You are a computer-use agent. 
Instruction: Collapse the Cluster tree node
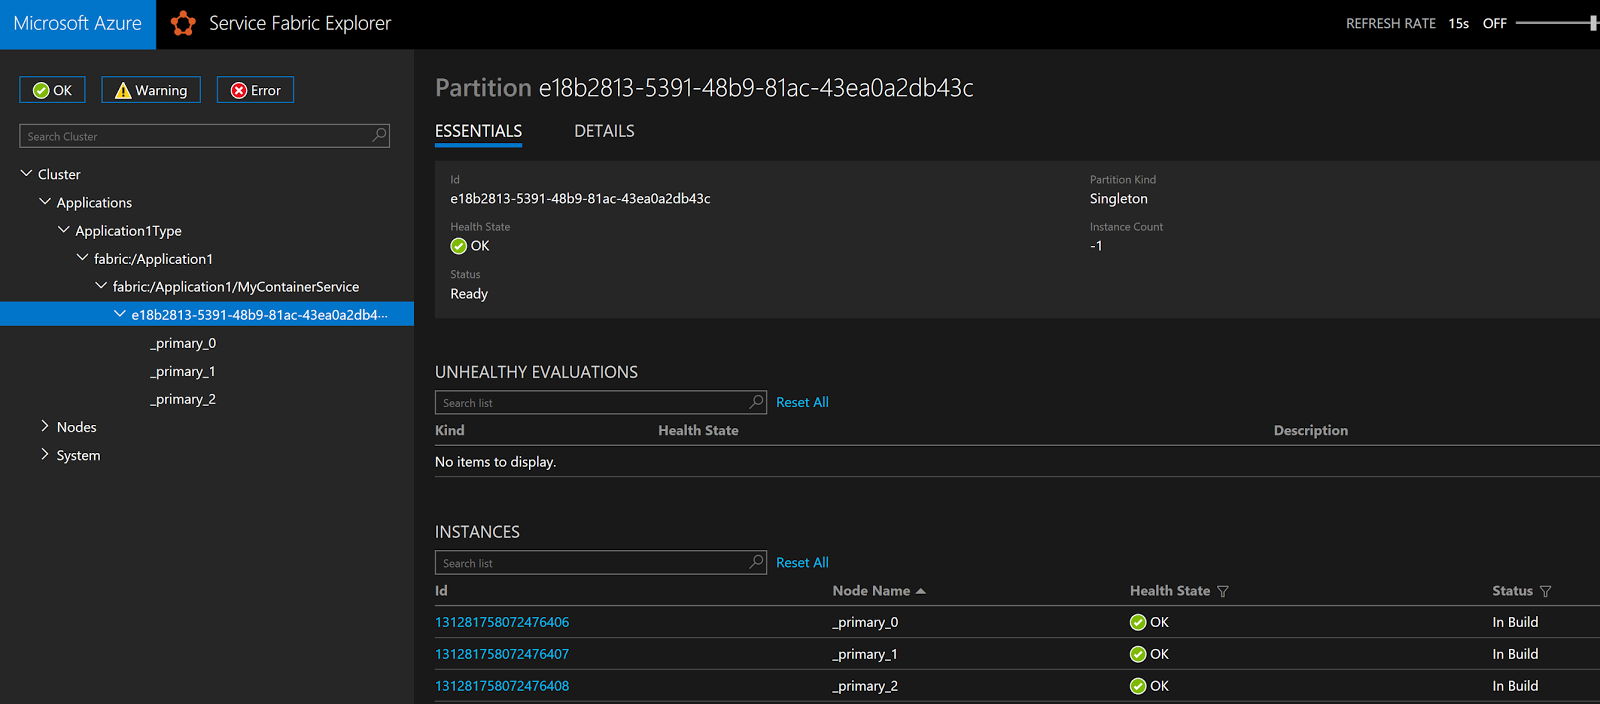click(x=26, y=173)
